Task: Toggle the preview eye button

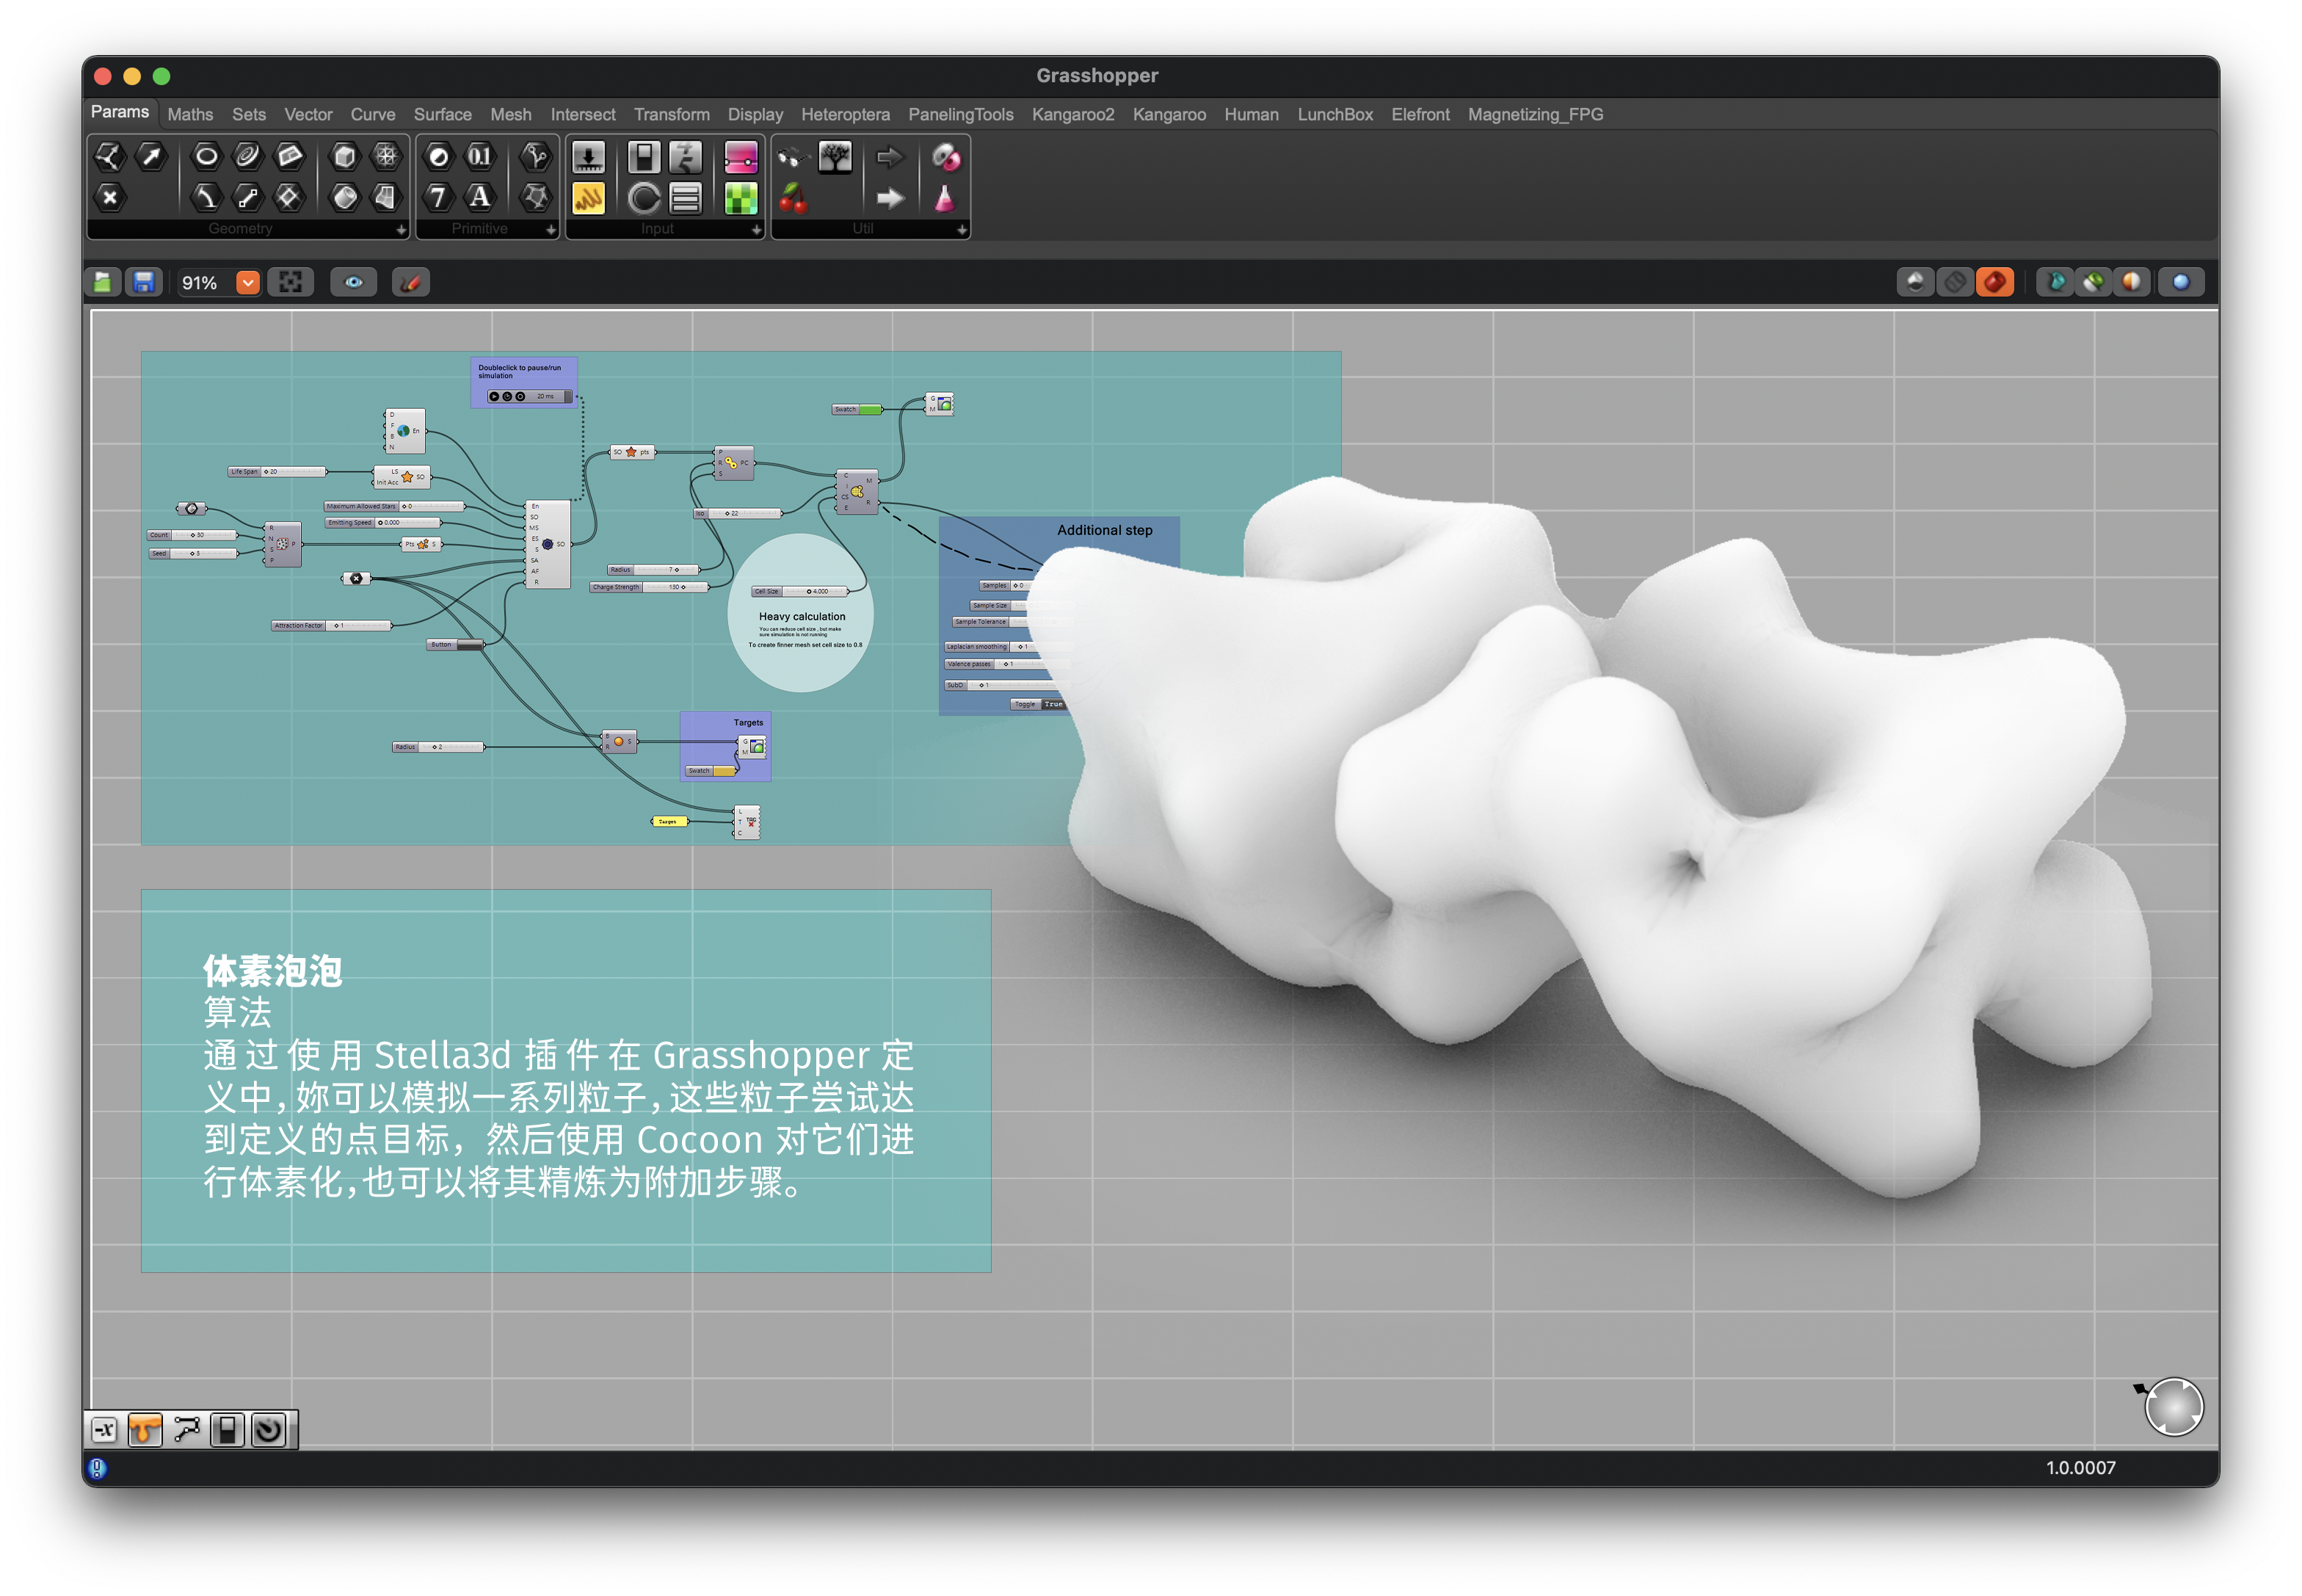Action: [353, 283]
